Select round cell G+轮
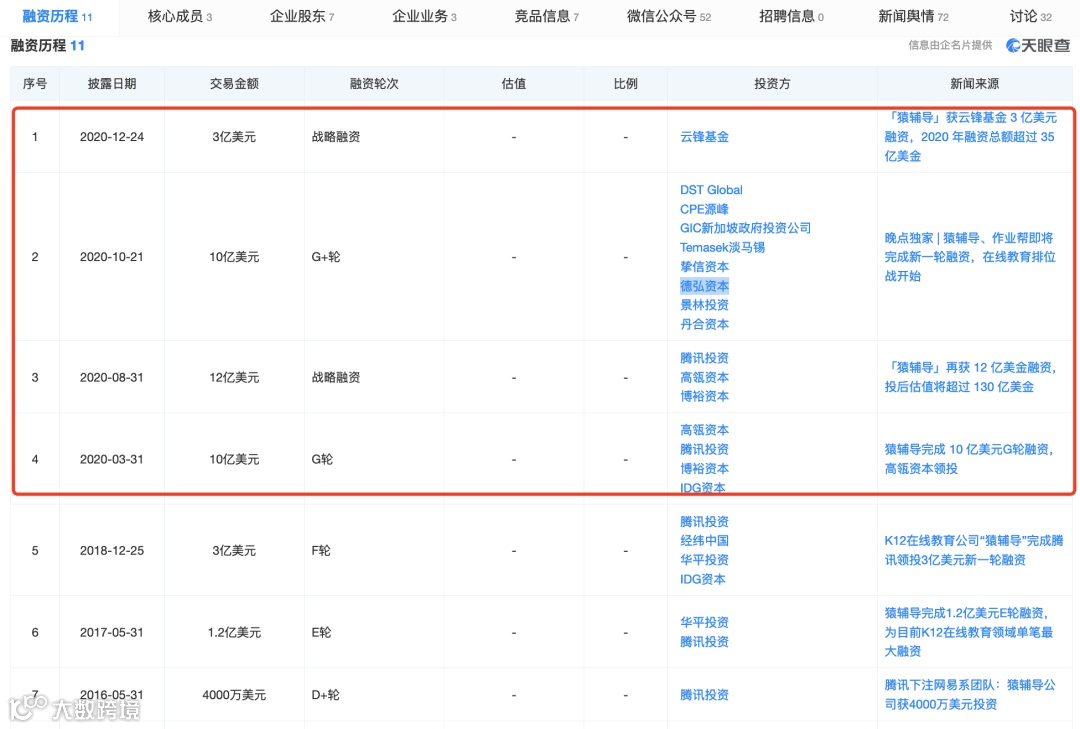Viewport: 1080px width, 729px height. pos(326,257)
